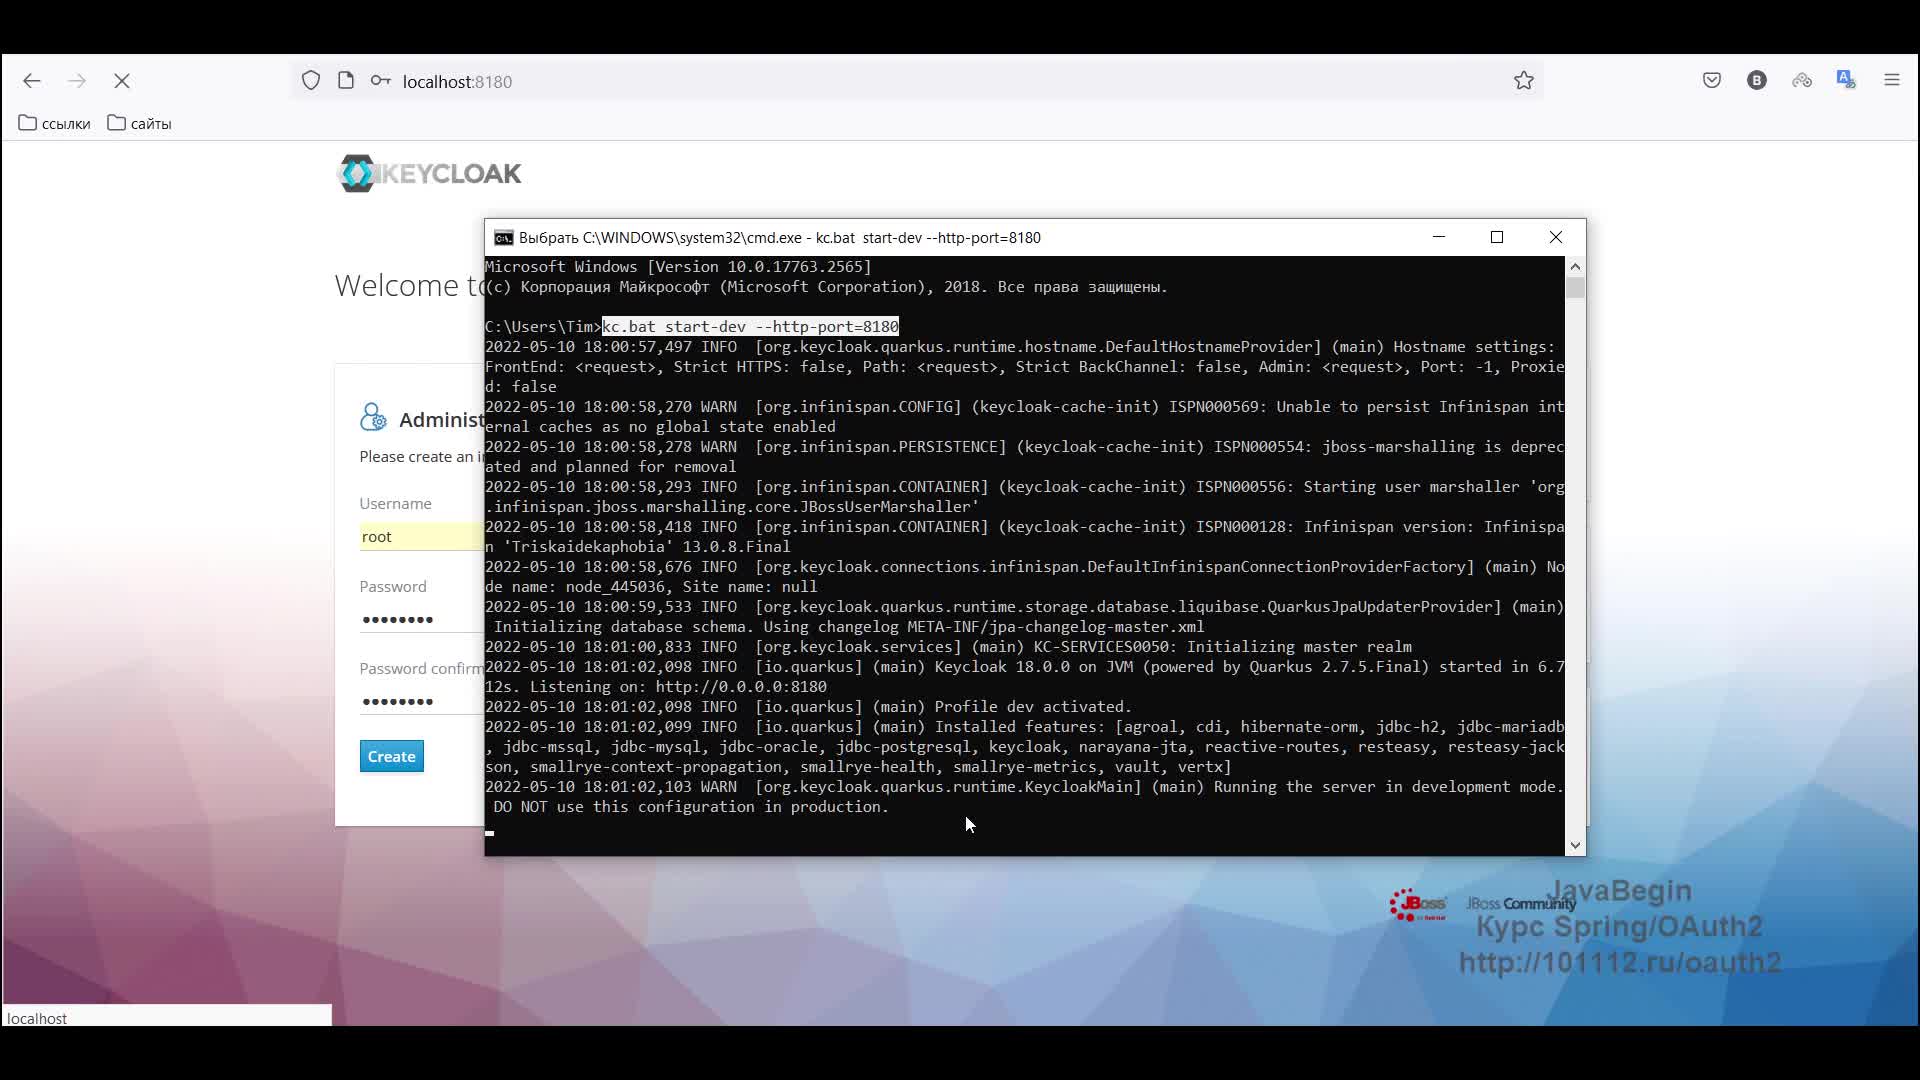
Task: Open the cloud extension icon in toolbar
Action: (x=1802, y=81)
